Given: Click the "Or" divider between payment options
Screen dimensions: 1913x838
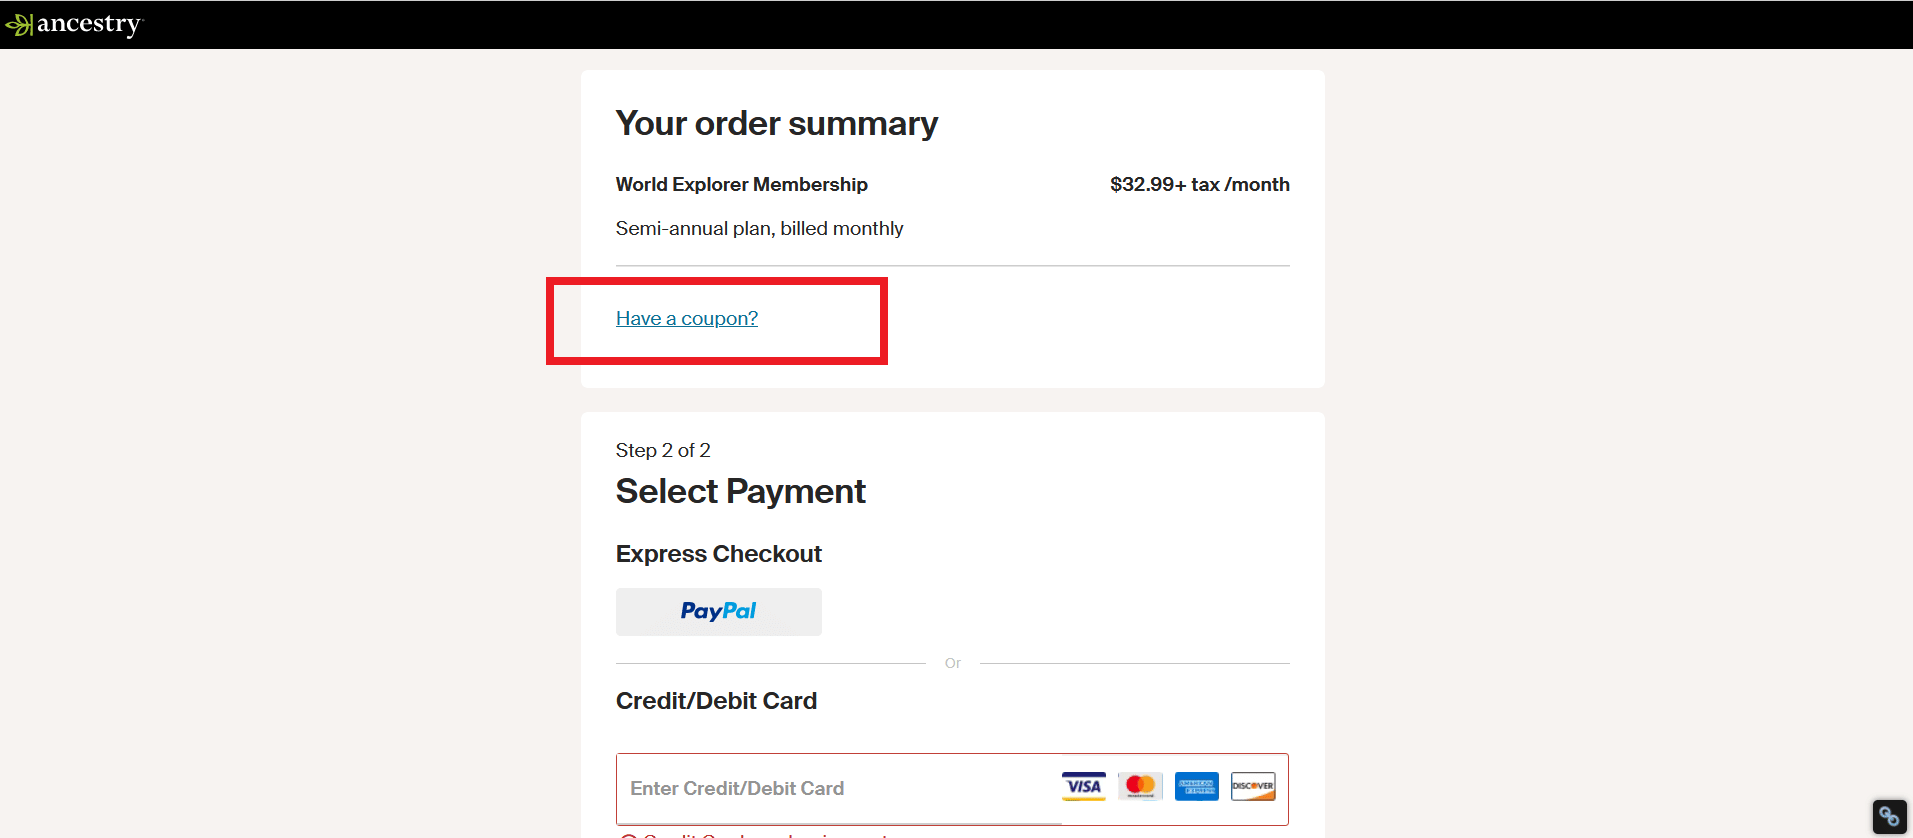Looking at the screenshot, I should click(952, 663).
